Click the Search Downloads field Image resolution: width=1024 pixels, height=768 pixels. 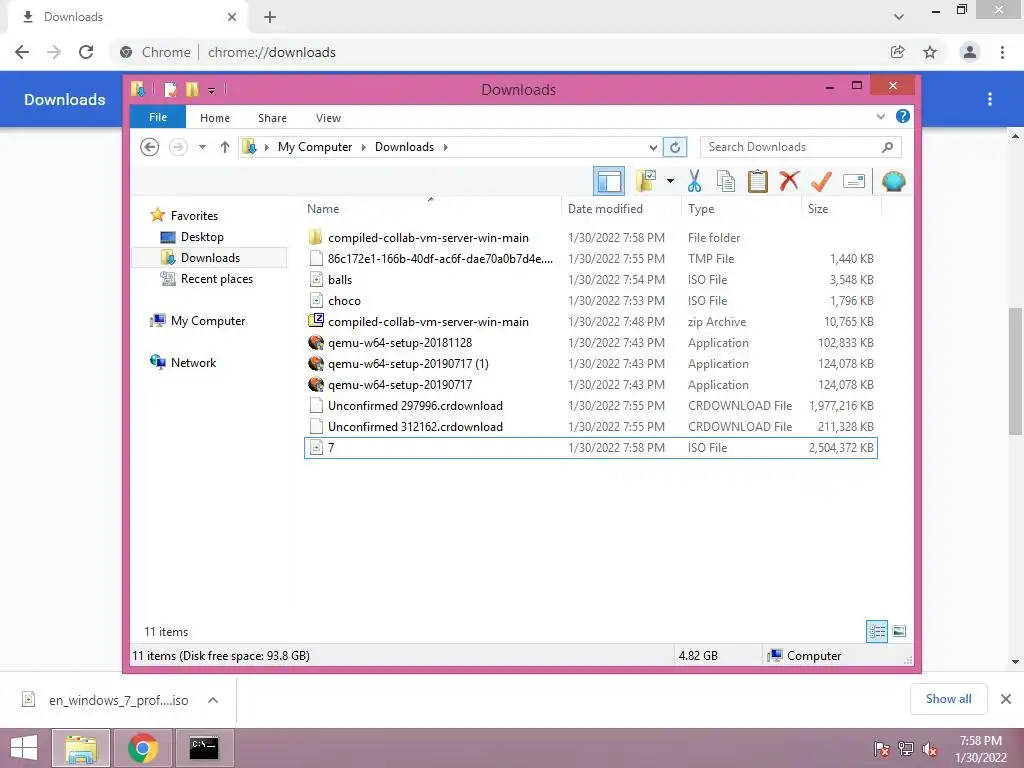[x=801, y=147]
